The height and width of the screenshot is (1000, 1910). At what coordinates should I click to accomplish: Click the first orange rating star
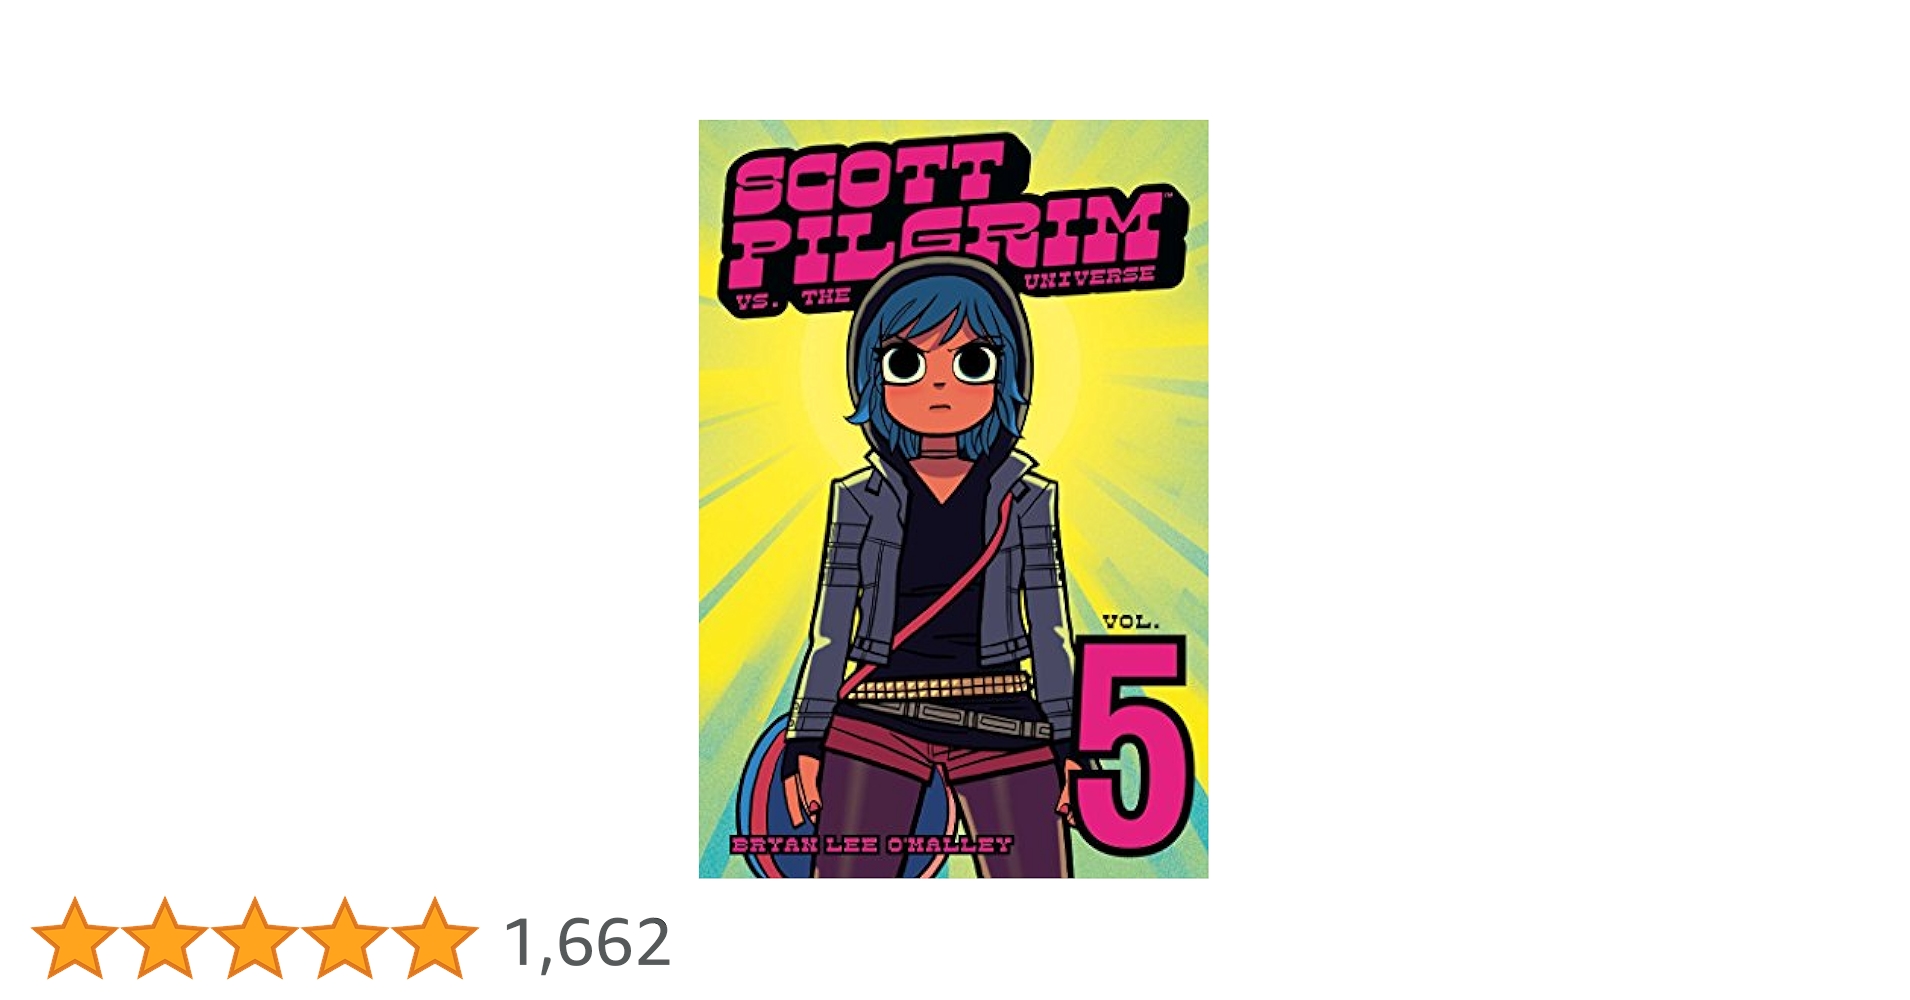[74, 938]
